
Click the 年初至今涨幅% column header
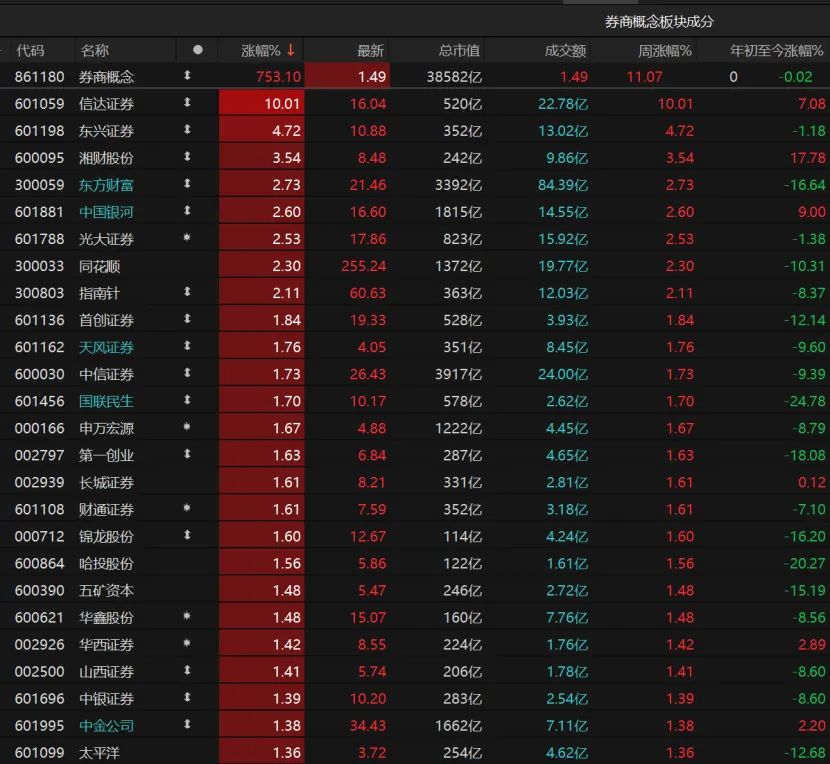tap(777, 50)
